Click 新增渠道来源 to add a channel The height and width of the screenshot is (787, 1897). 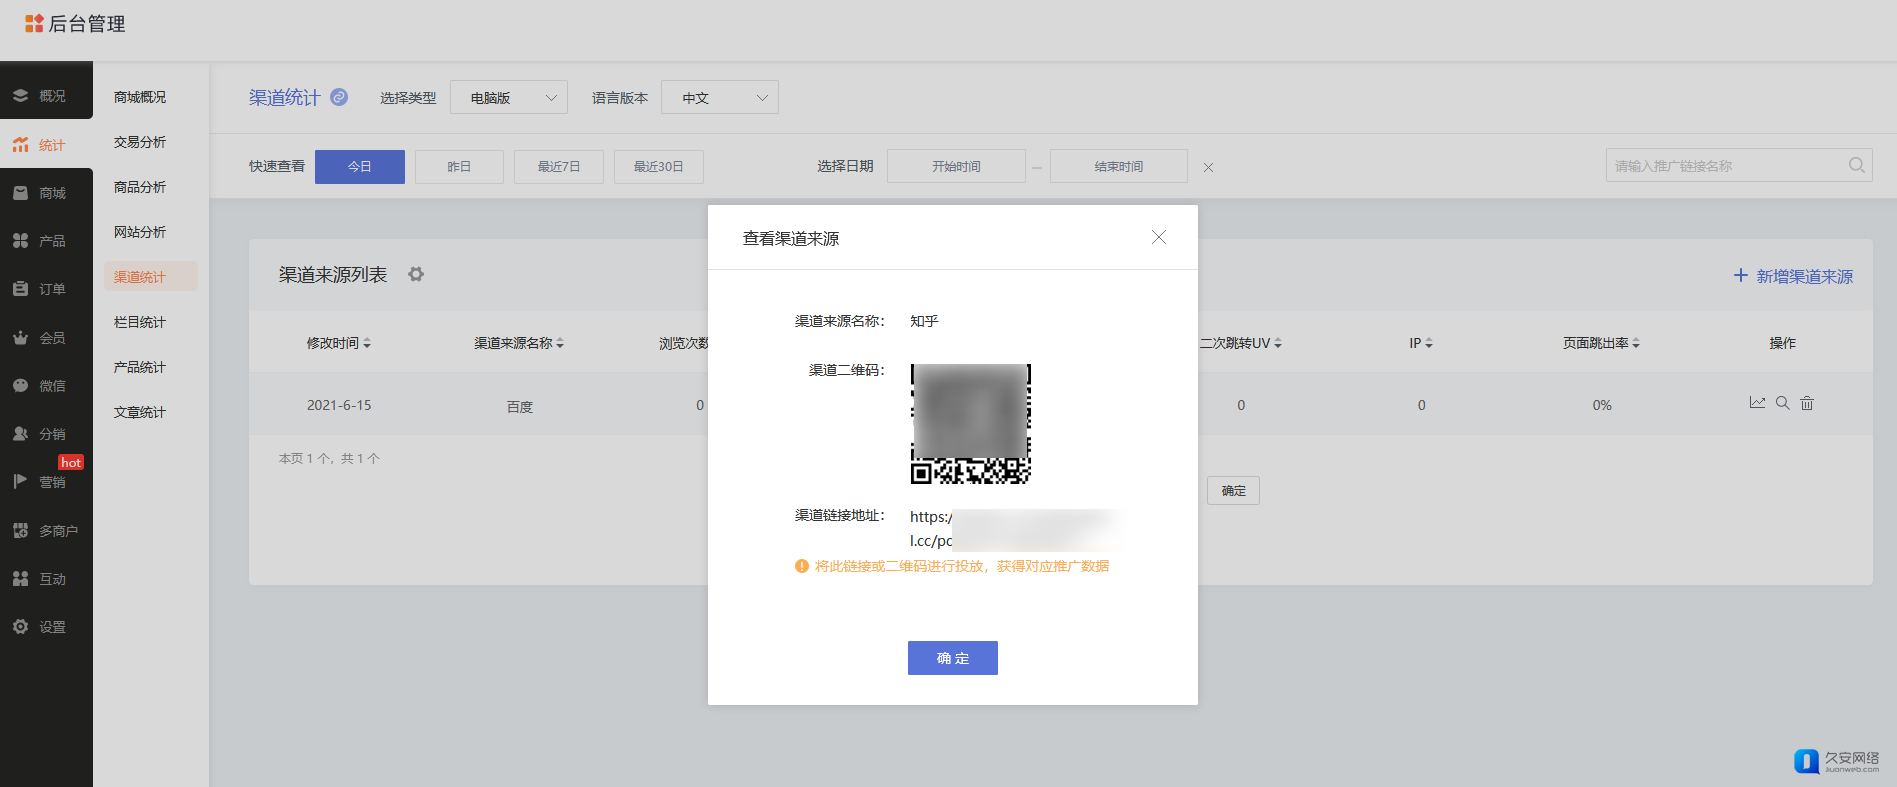pyautogui.click(x=1793, y=276)
